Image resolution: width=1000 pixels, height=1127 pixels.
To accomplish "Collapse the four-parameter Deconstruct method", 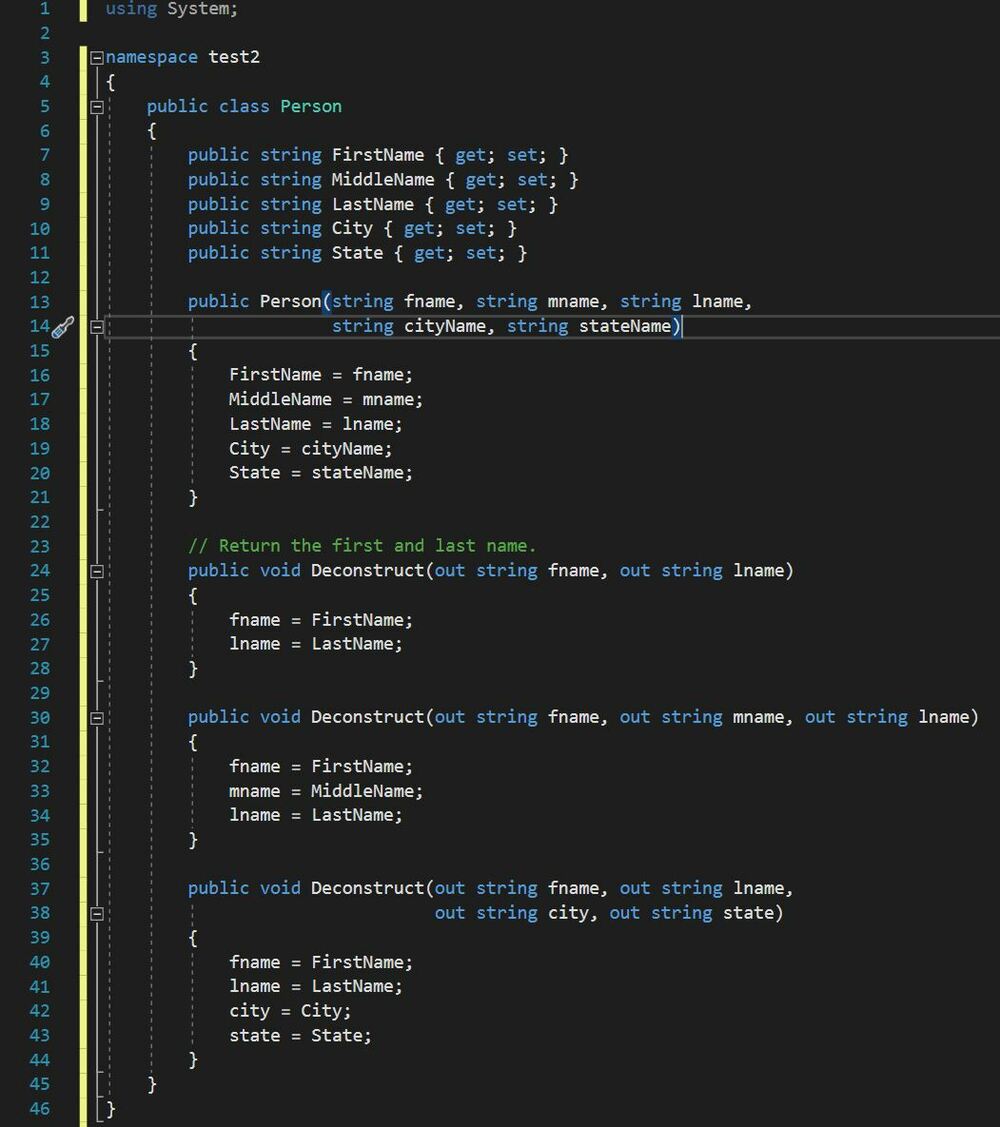I will click(97, 913).
